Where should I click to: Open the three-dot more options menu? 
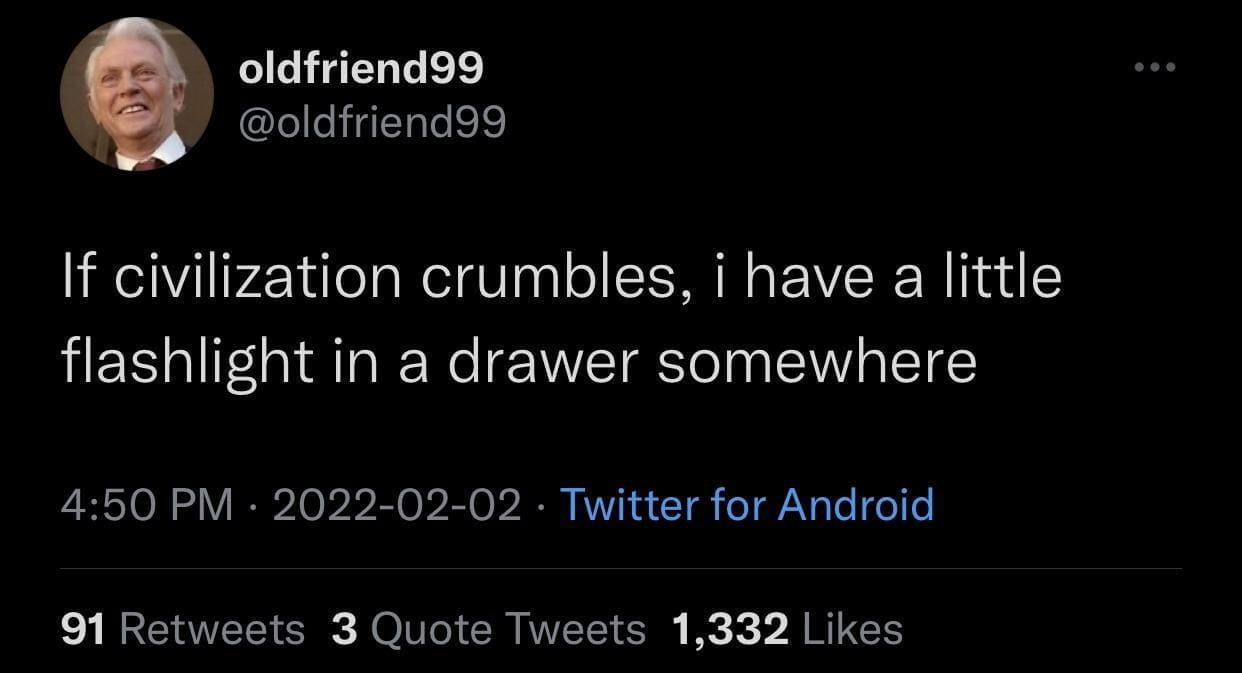click(x=1158, y=68)
